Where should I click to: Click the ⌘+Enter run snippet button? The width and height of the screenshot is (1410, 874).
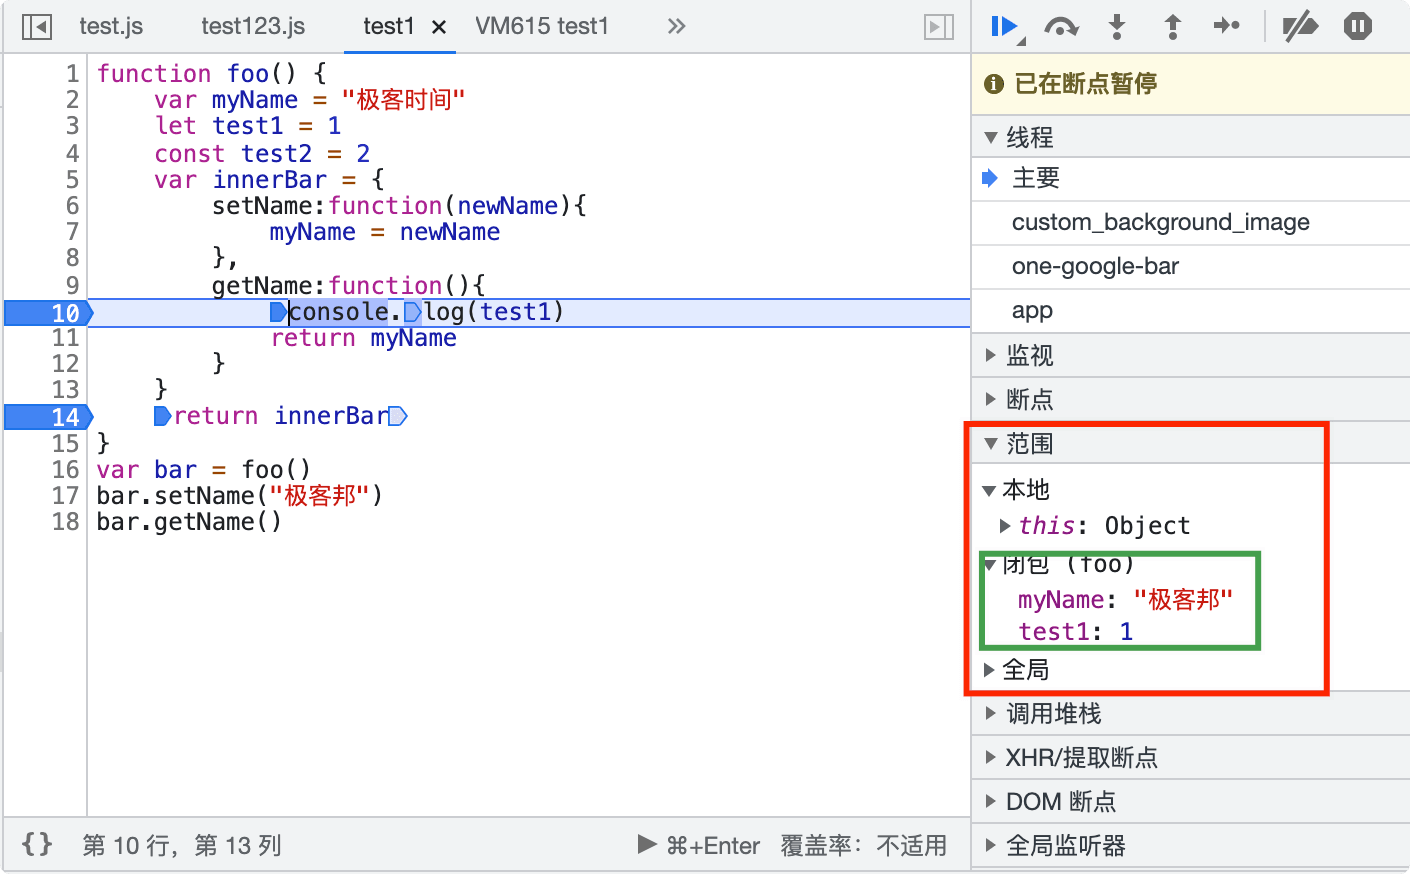699,846
